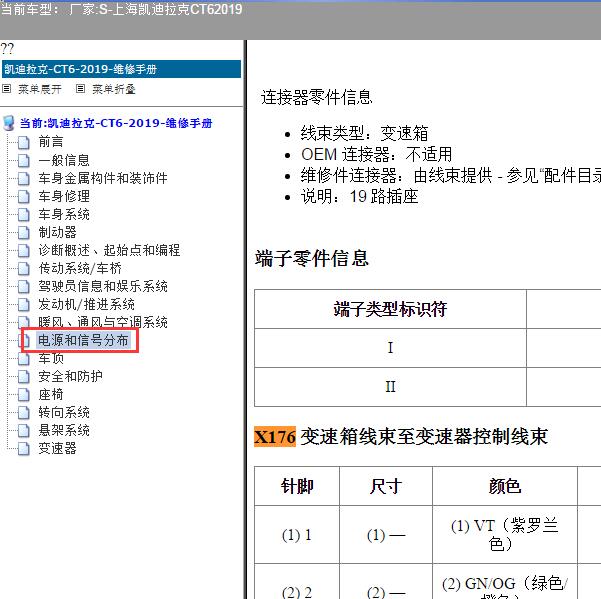Screen dimensions: 601x599
Task: Select the highlighted 电源和信号分布 chapter
Action: coord(83,340)
